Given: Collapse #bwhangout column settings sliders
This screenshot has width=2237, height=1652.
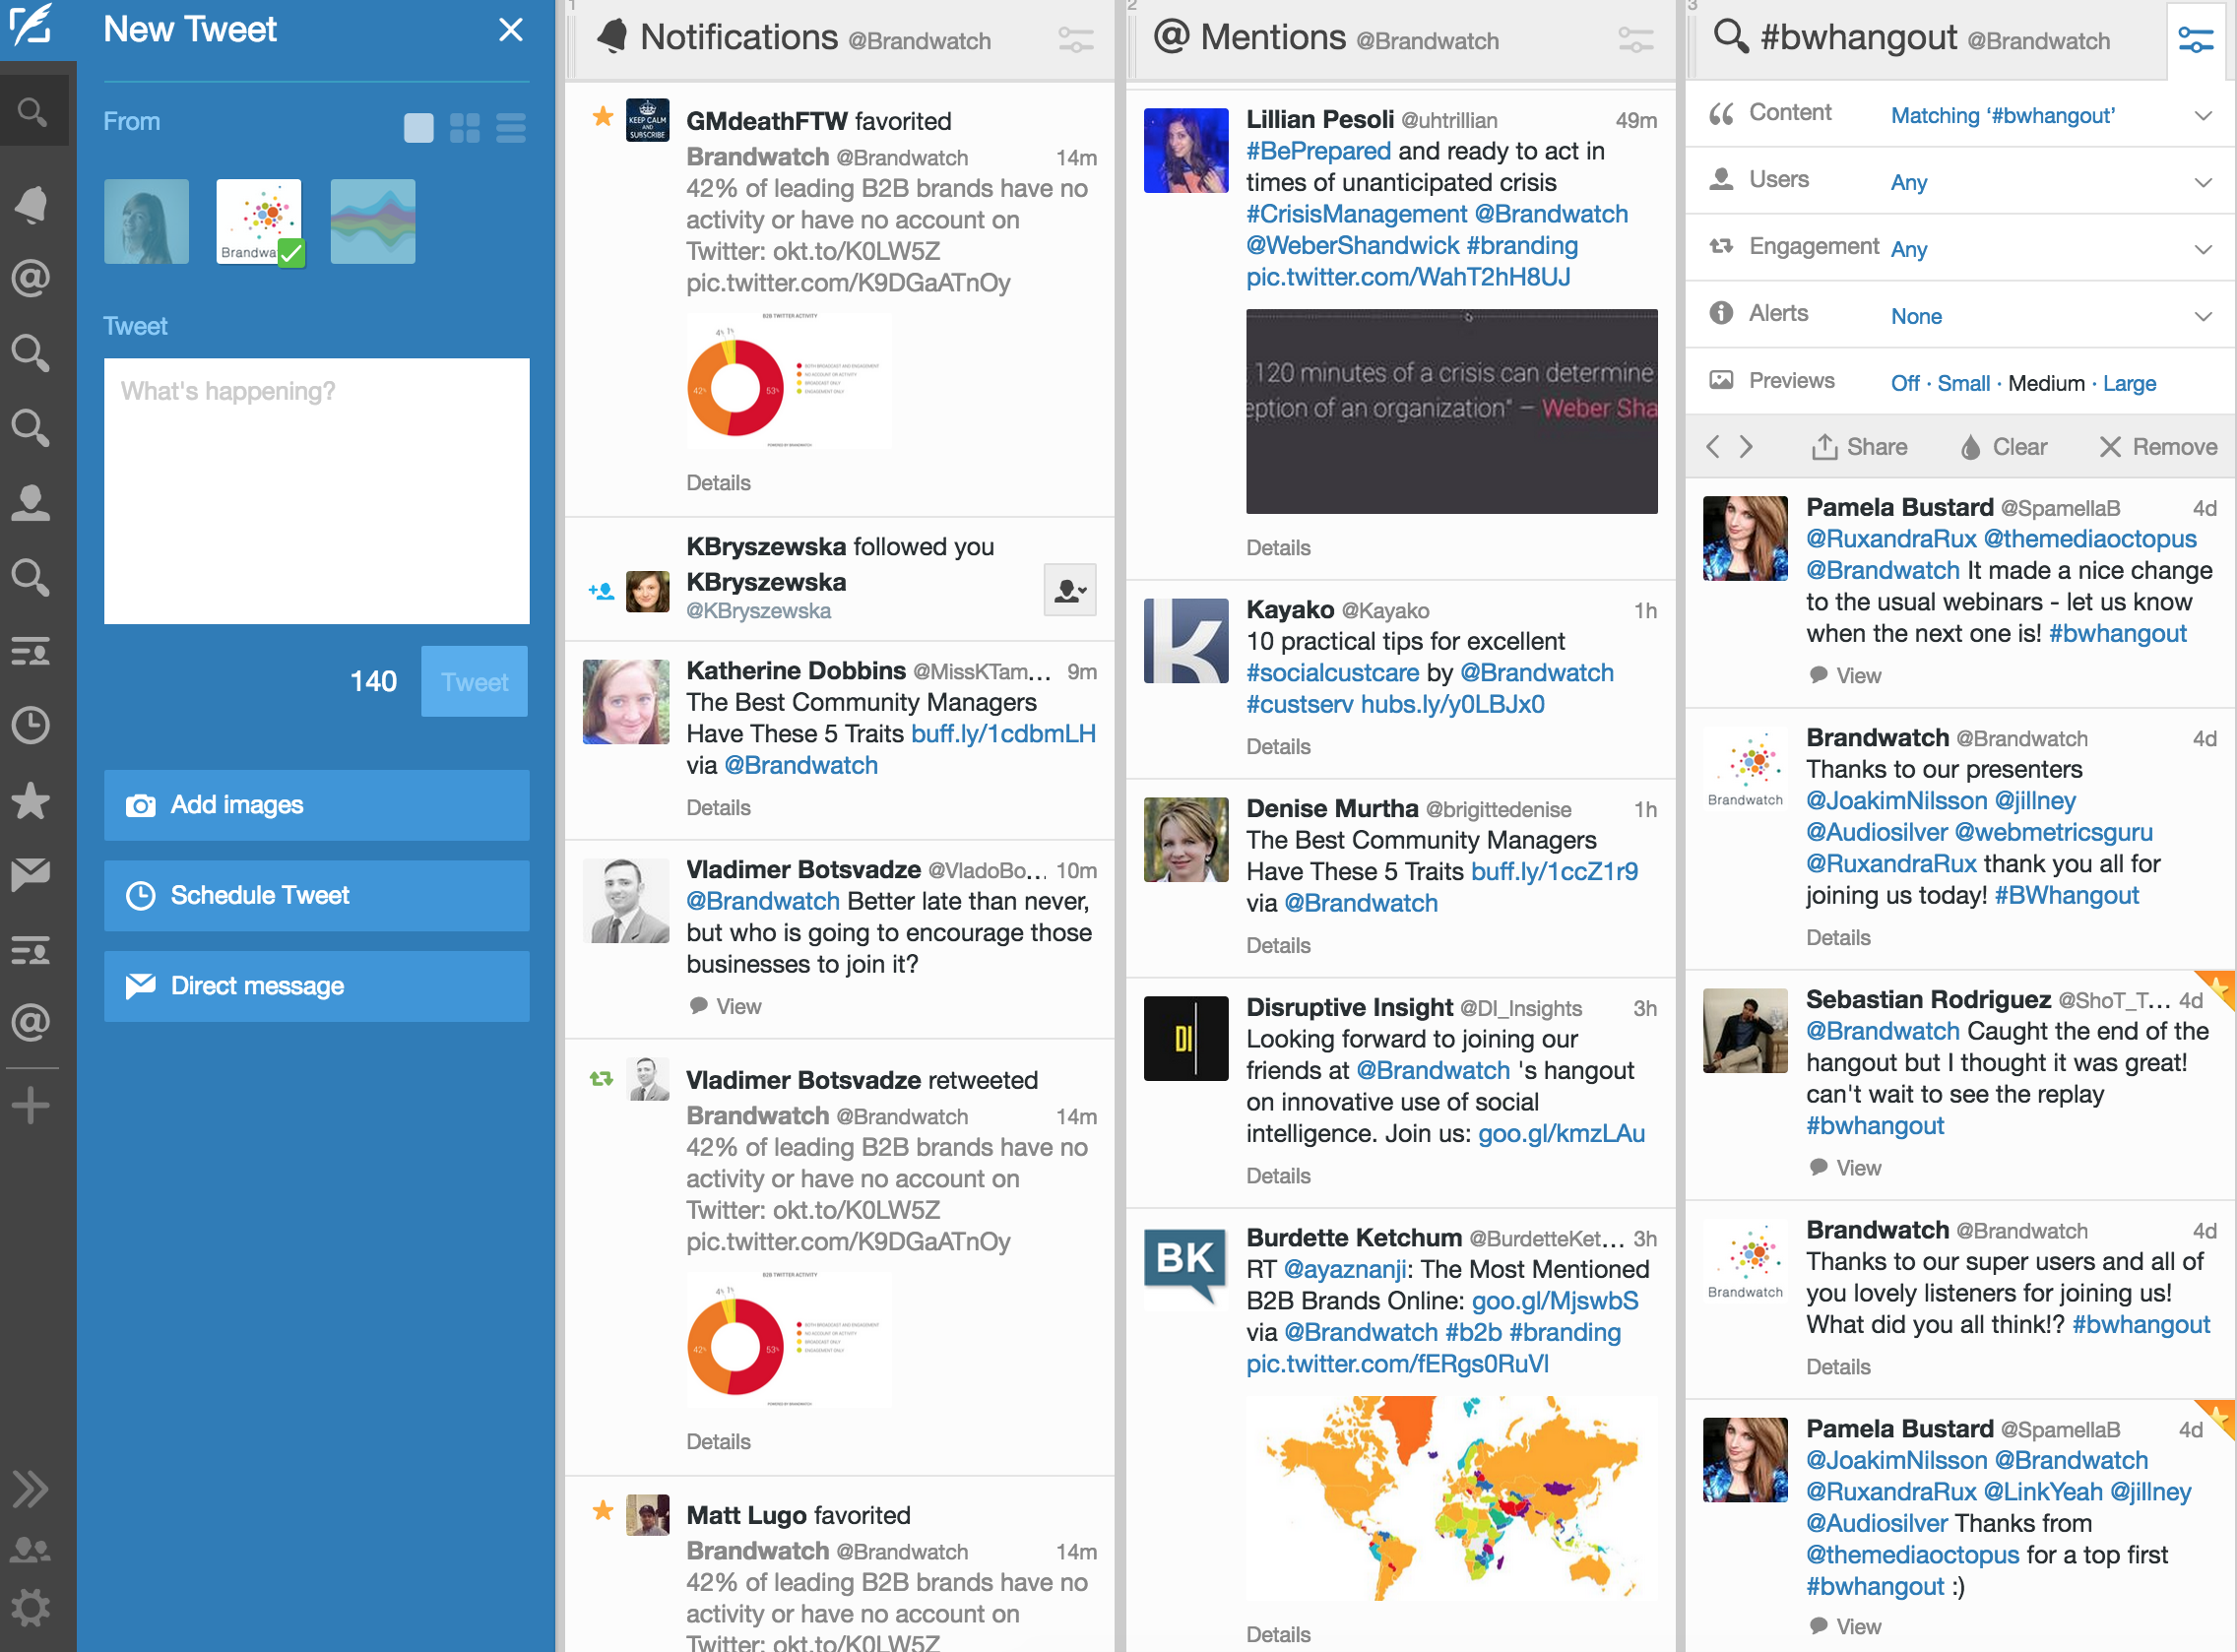Looking at the screenshot, I should pyautogui.click(x=2196, y=39).
